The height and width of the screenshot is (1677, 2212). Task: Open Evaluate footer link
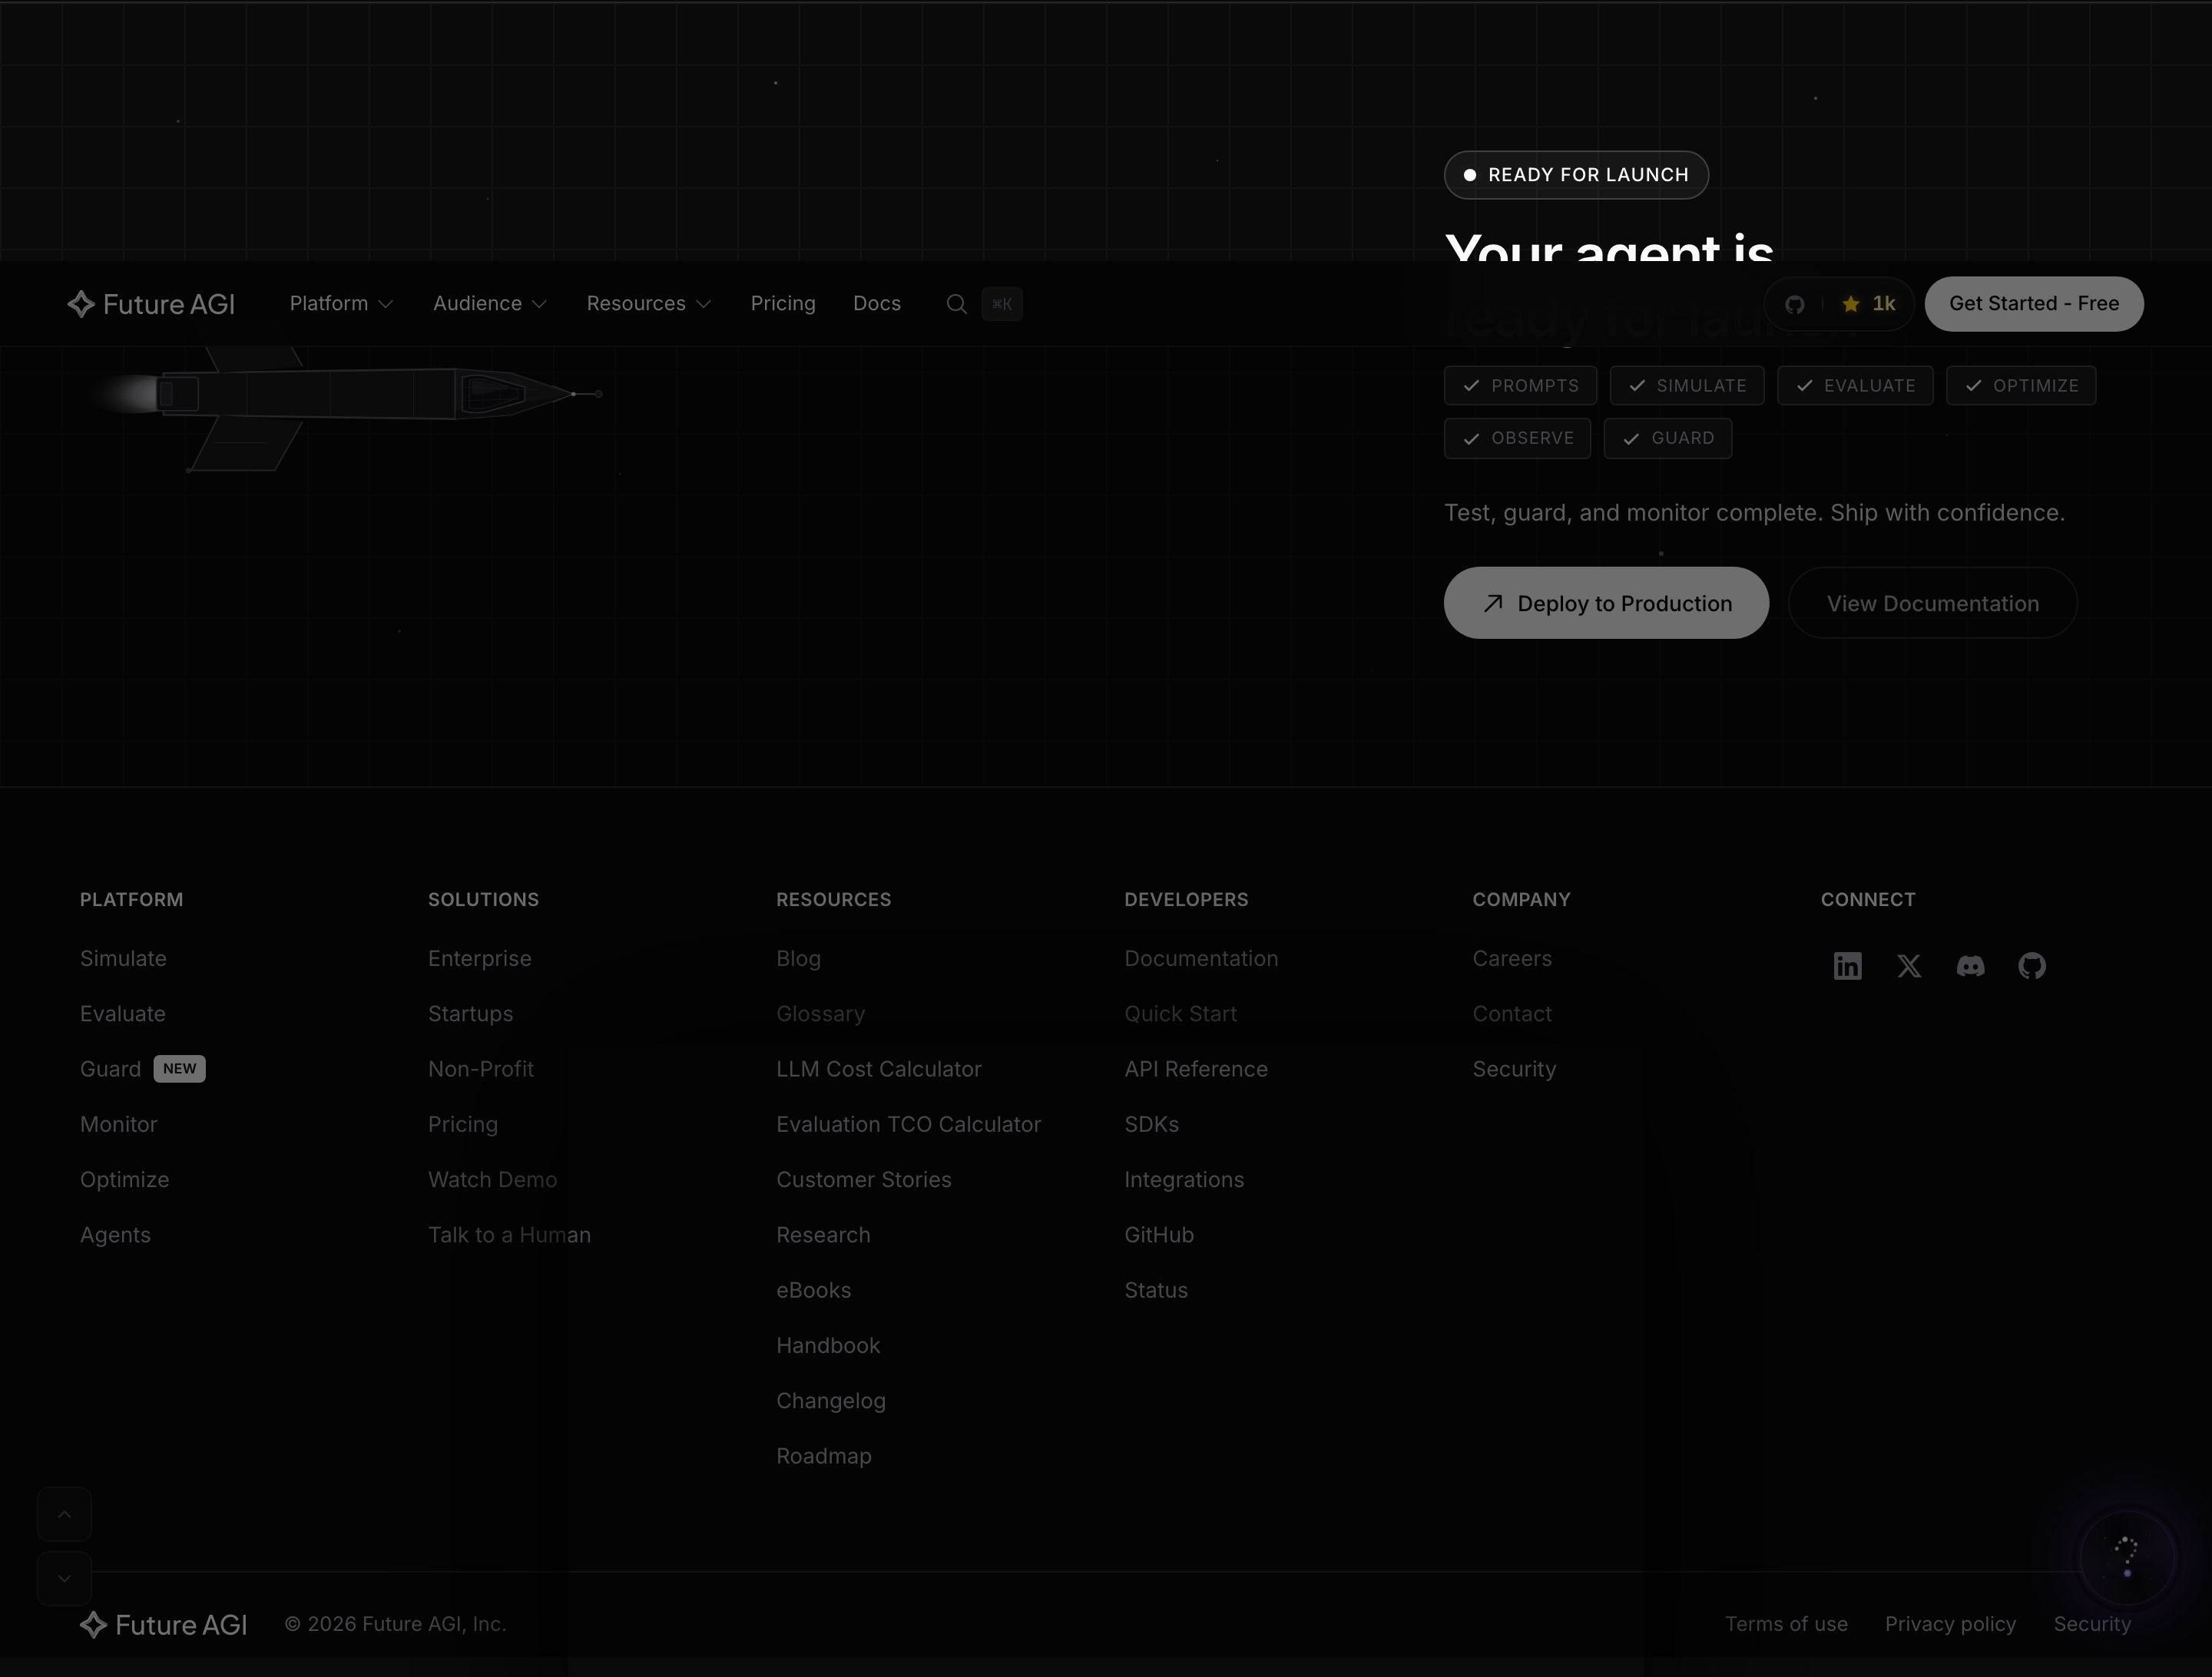point(123,1013)
